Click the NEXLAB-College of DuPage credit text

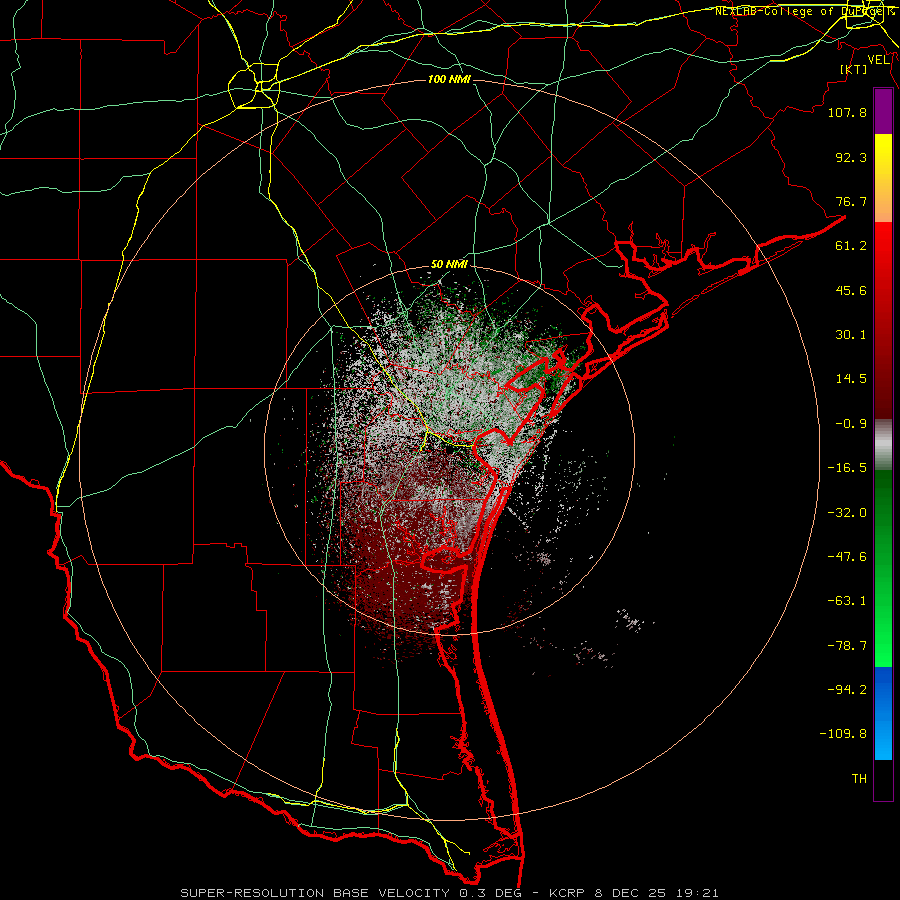click(x=805, y=11)
